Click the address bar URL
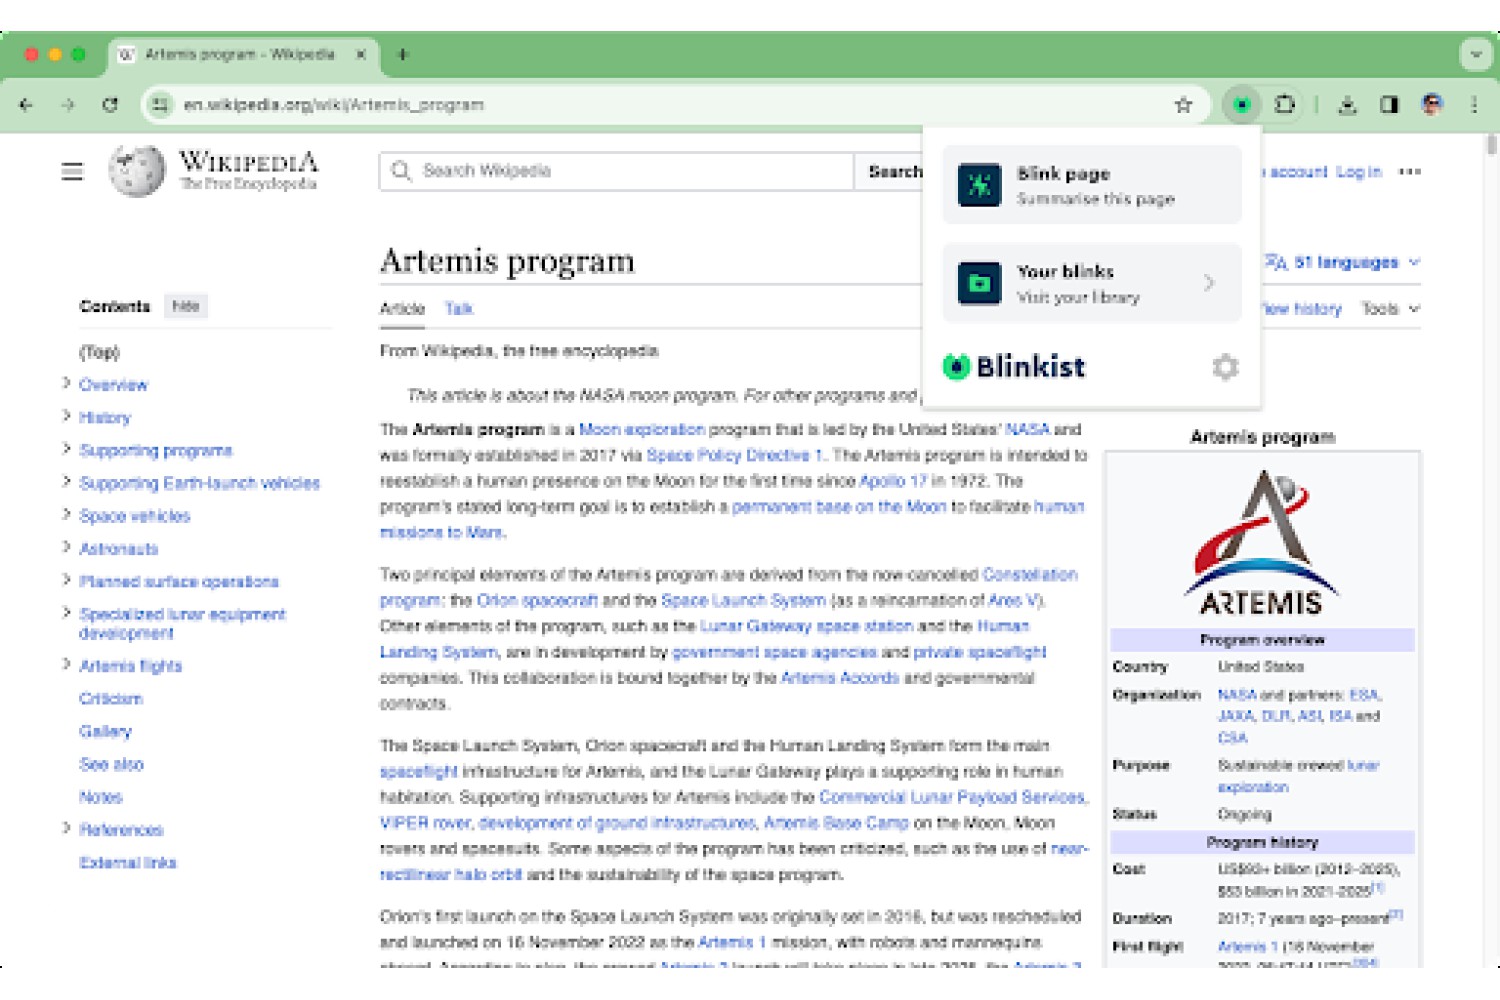 334,104
